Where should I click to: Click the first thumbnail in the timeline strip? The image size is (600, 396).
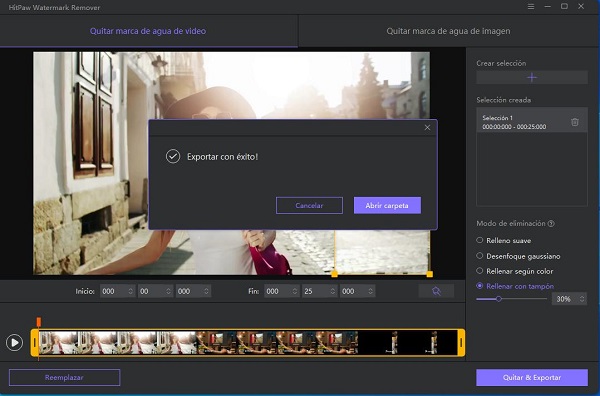click(59, 342)
